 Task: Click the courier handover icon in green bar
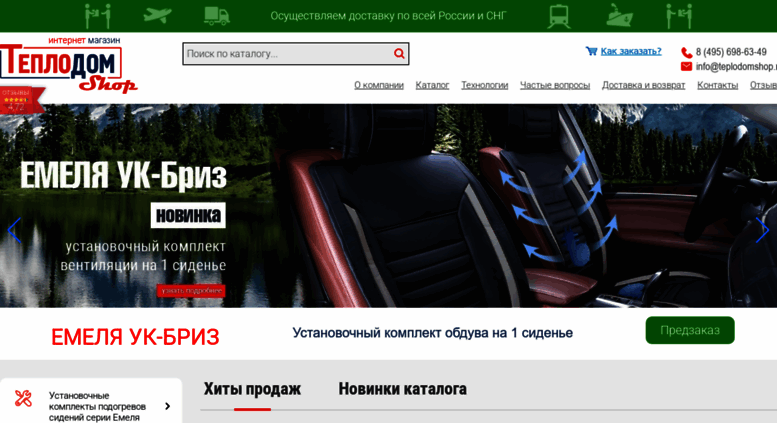click(98, 16)
